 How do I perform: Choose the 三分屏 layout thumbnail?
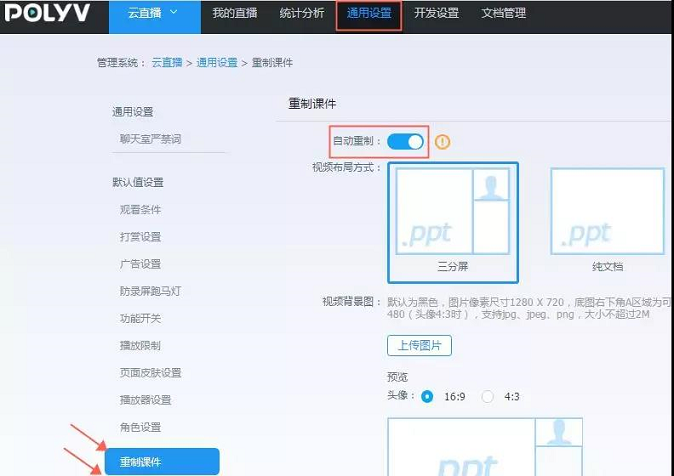[x=452, y=223]
